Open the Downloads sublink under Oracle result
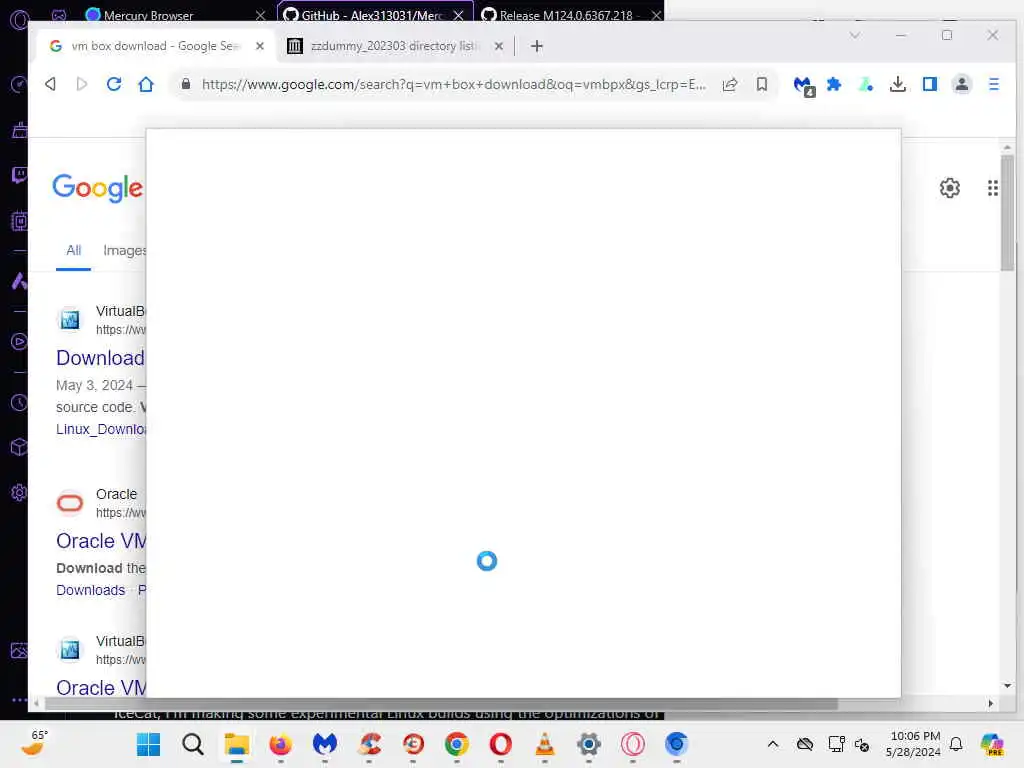The width and height of the screenshot is (1024, 768). pyautogui.click(x=90, y=590)
